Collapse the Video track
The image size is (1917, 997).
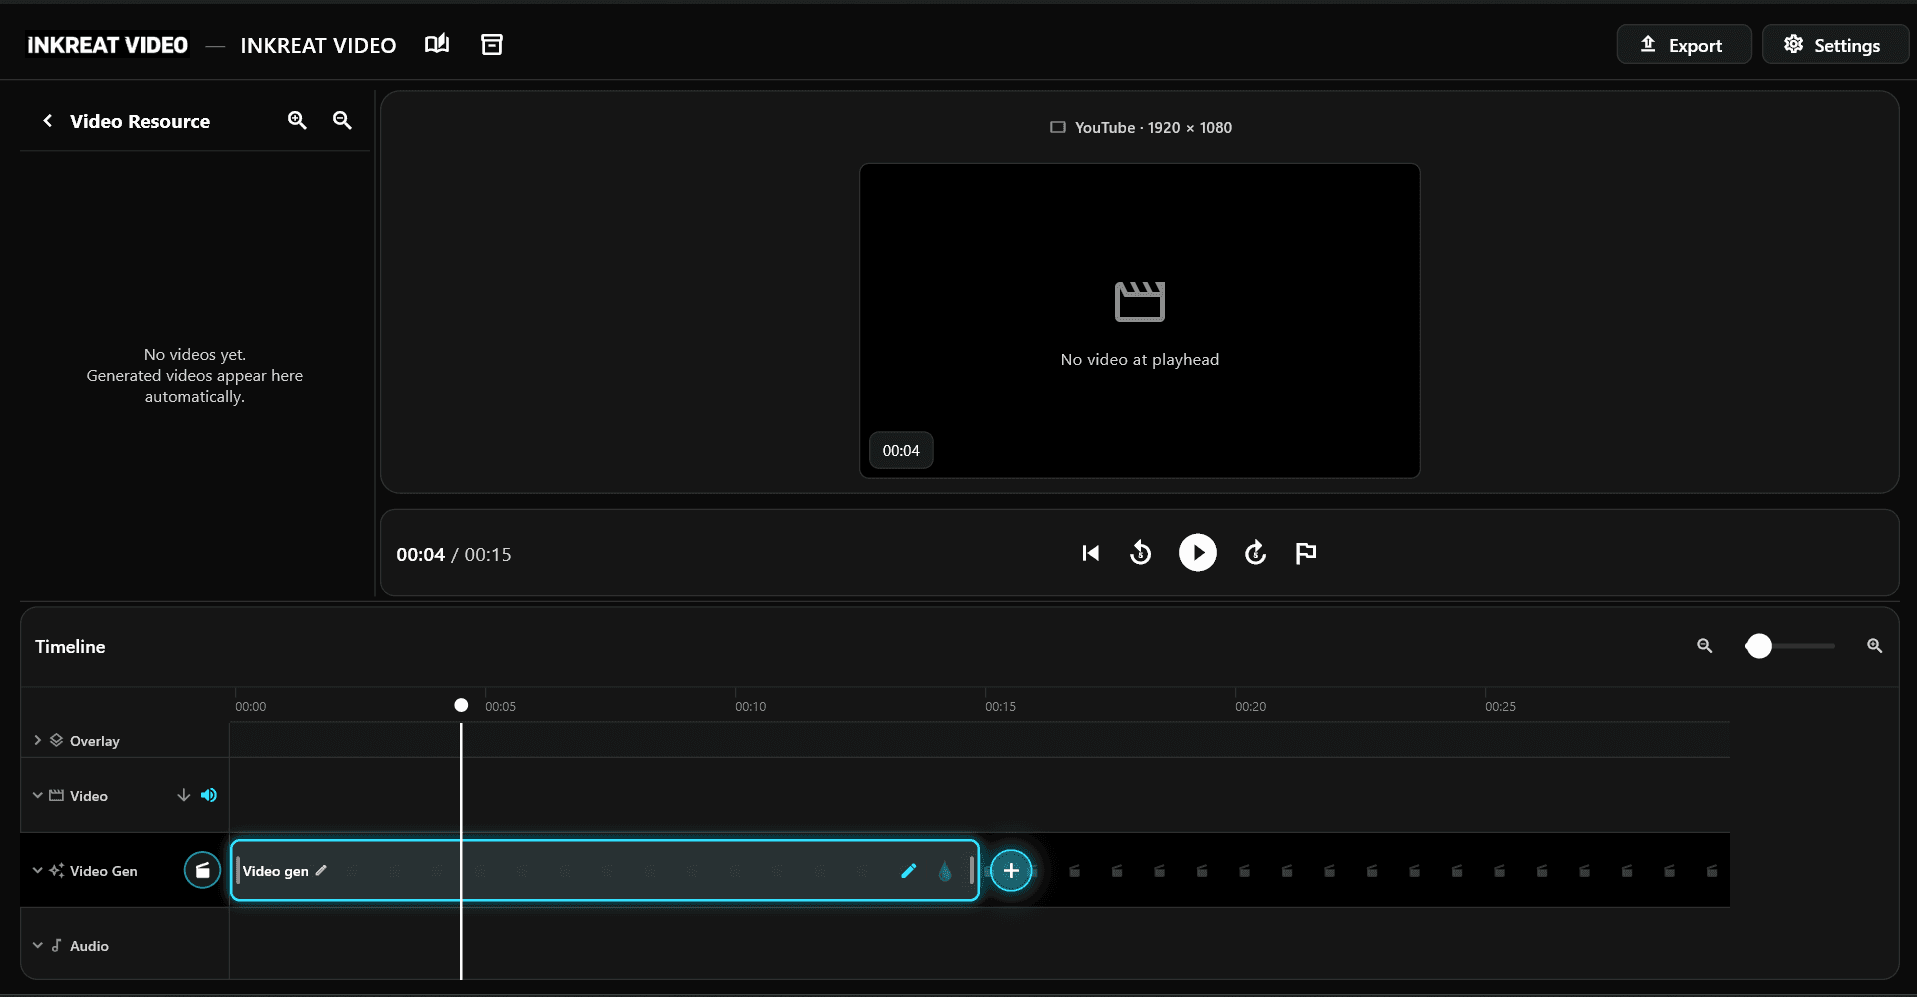pyautogui.click(x=37, y=795)
